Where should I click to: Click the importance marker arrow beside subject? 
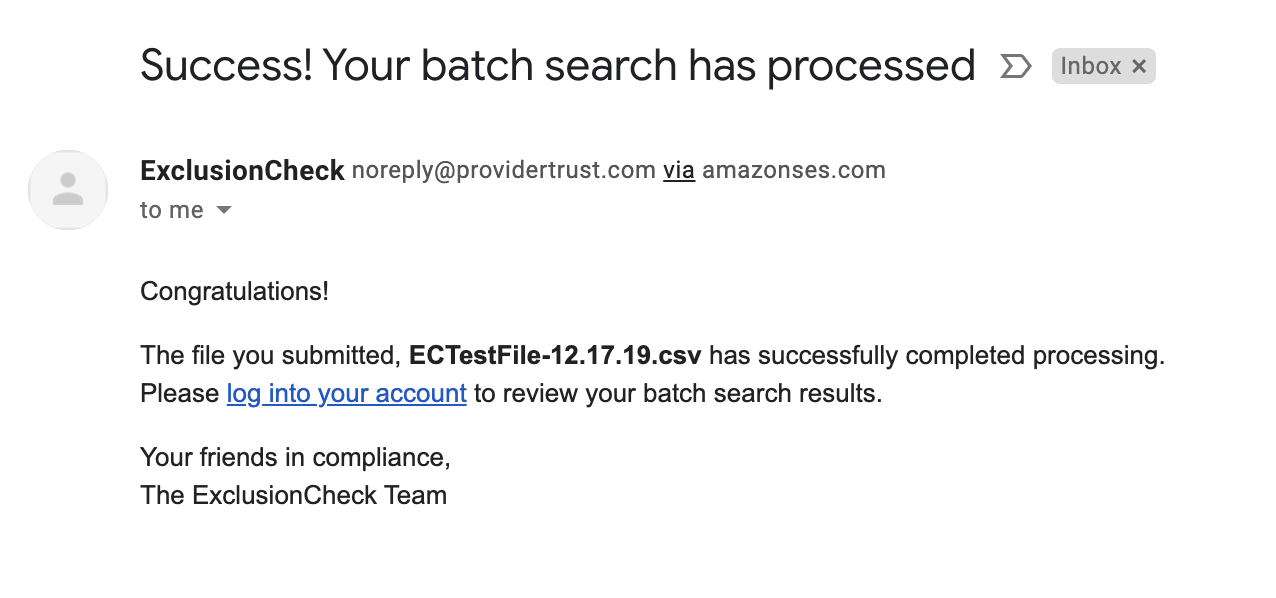1015,67
